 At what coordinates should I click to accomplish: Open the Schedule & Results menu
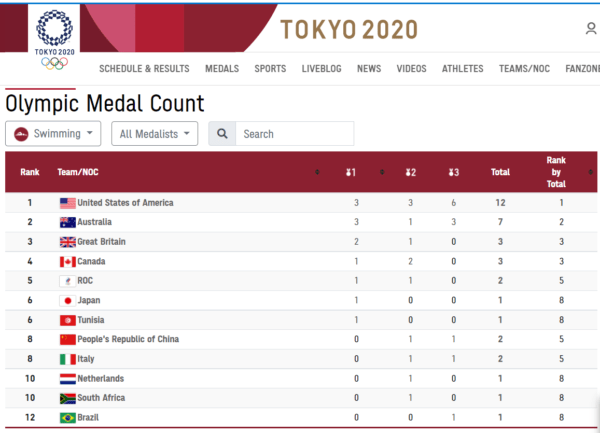(x=144, y=69)
